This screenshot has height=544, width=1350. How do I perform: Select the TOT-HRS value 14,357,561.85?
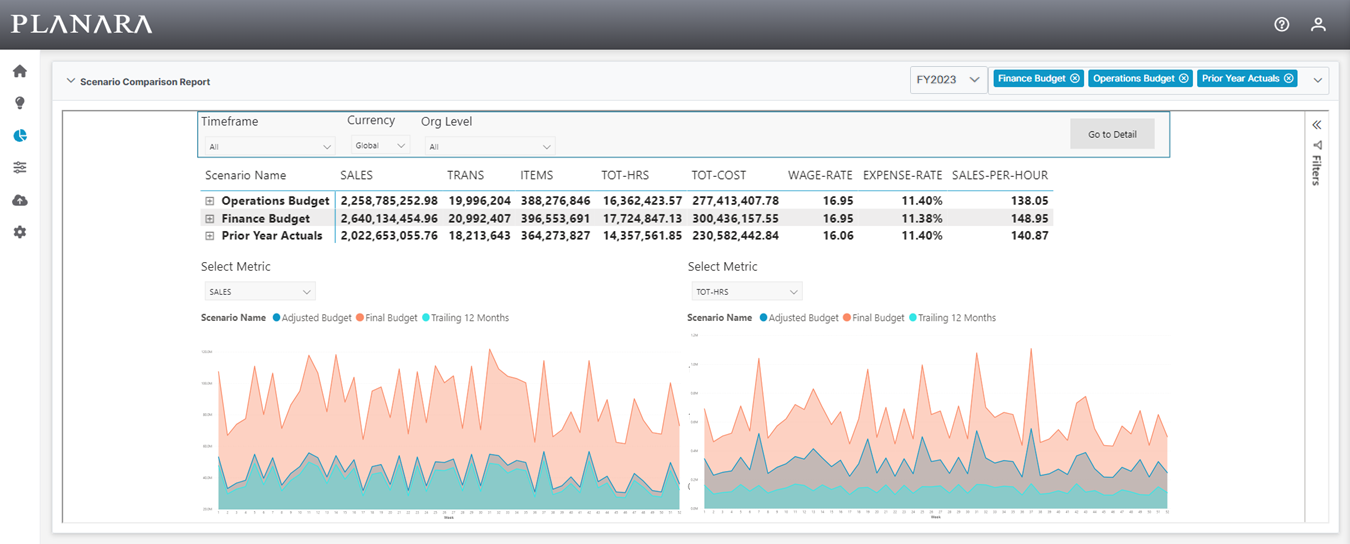click(x=642, y=236)
